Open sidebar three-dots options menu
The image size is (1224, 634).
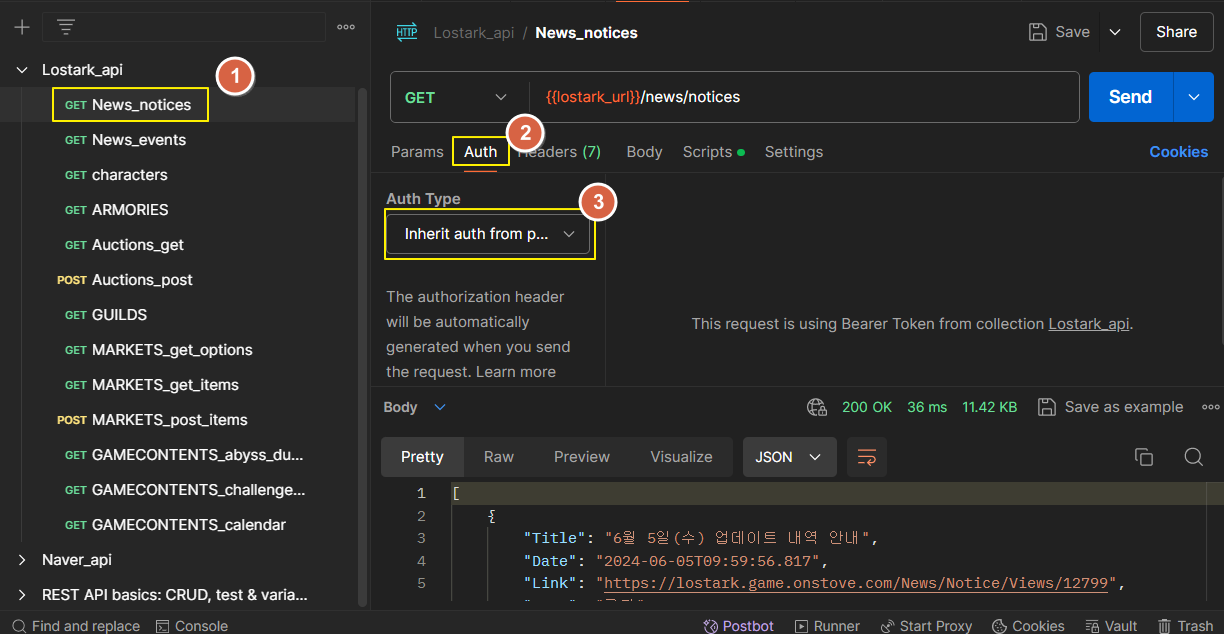tap(346, 27)
